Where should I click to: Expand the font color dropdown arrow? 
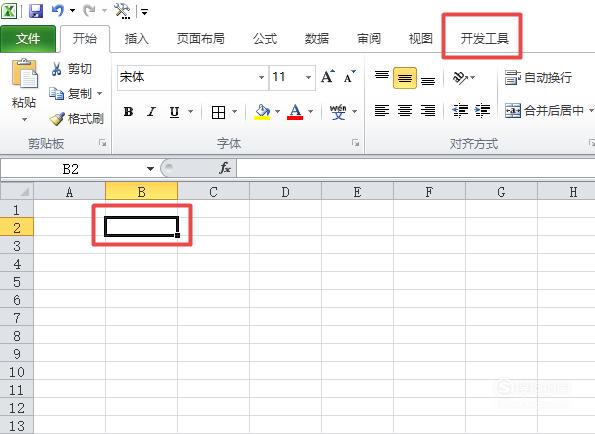pos(311,112)
